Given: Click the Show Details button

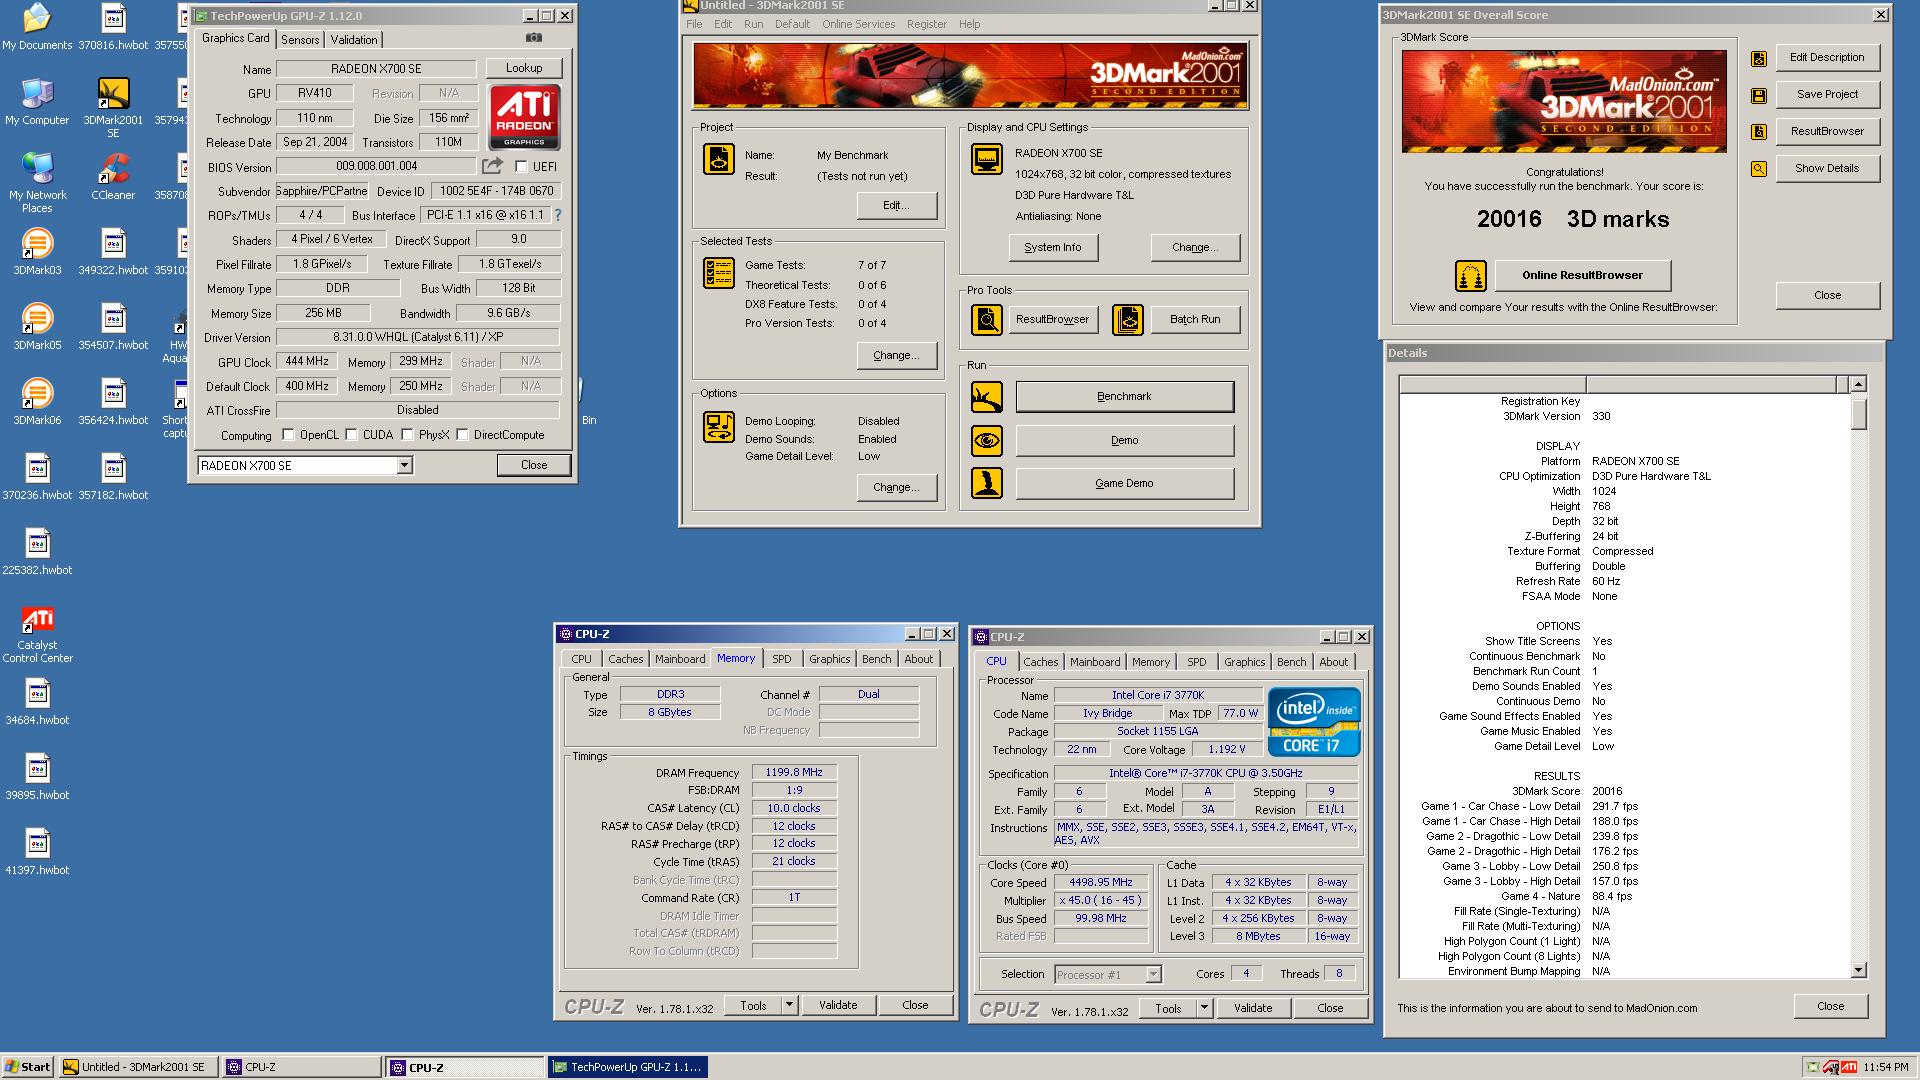Looking at the screenshot, I should (1827, 169).
